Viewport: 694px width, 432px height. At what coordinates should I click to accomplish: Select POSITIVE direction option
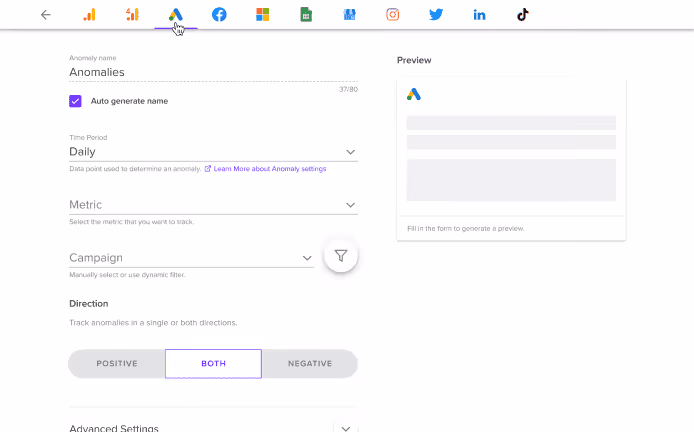pyautogui.click(x=117, y=364)
